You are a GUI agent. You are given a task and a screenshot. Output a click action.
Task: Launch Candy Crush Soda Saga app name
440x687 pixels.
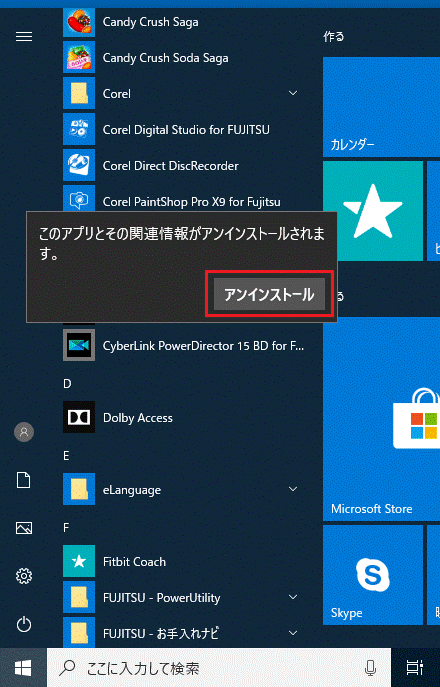click(165, 58)
